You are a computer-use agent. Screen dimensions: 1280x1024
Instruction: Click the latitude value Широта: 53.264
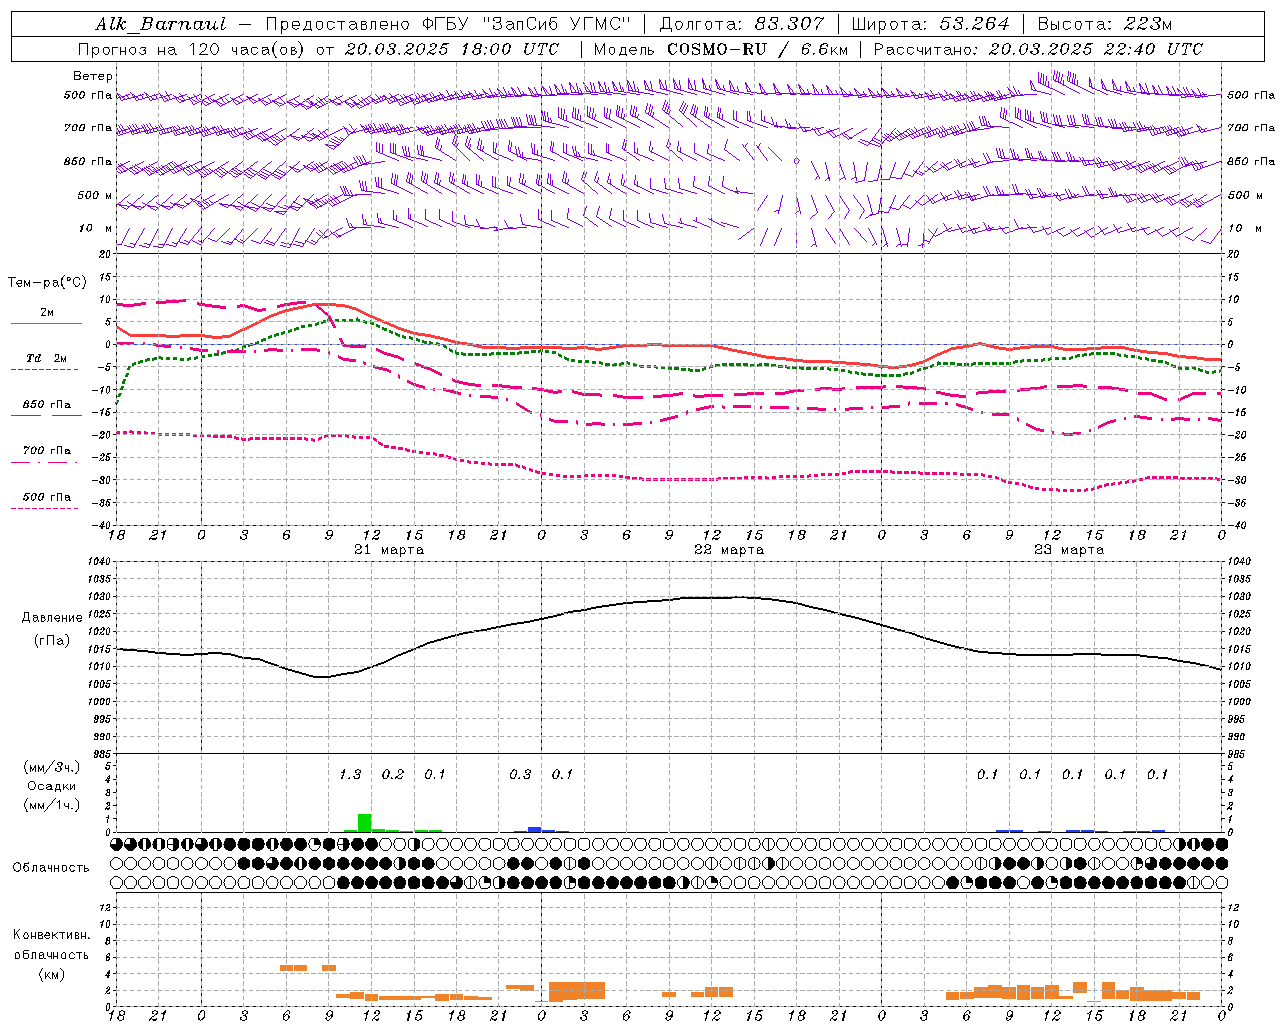pos(930,24)
